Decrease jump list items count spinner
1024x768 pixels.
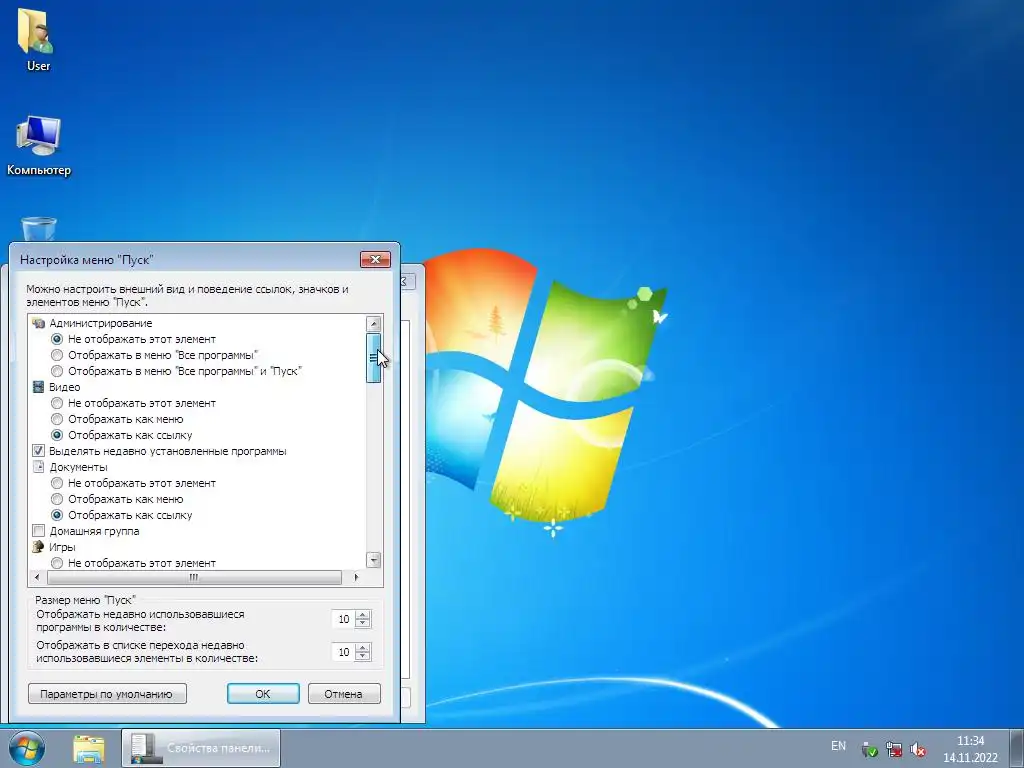click(364, 656)
